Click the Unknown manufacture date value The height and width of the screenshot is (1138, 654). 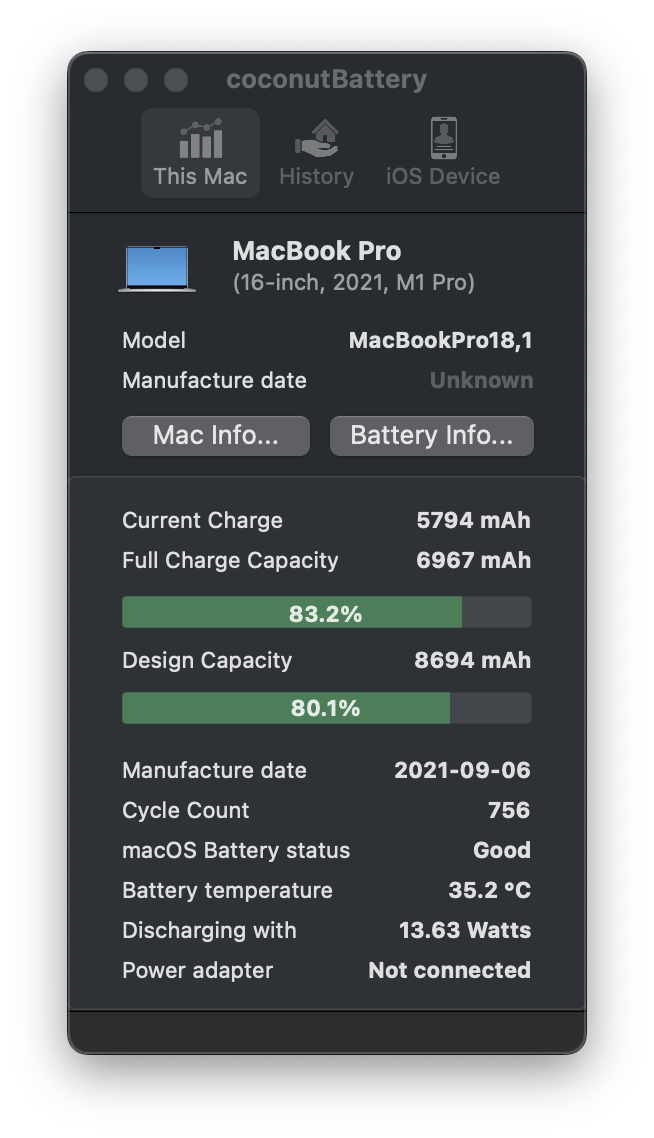pyautogui.click(x=481, y=380)
